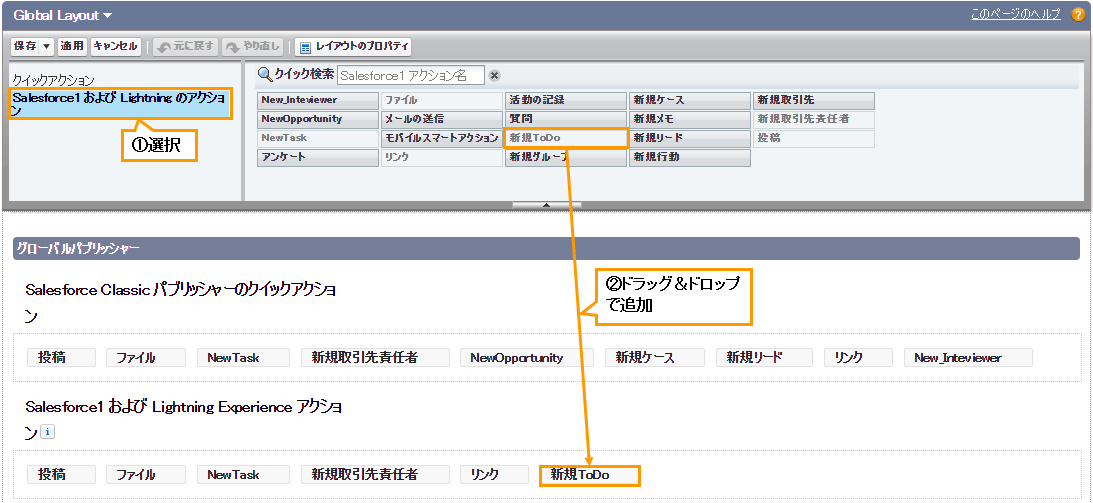Image resolution: width=1093 pixels, height=503 pixels.
Task: Click NewTask in the Classic publisher section
Action: coord(243,357)
